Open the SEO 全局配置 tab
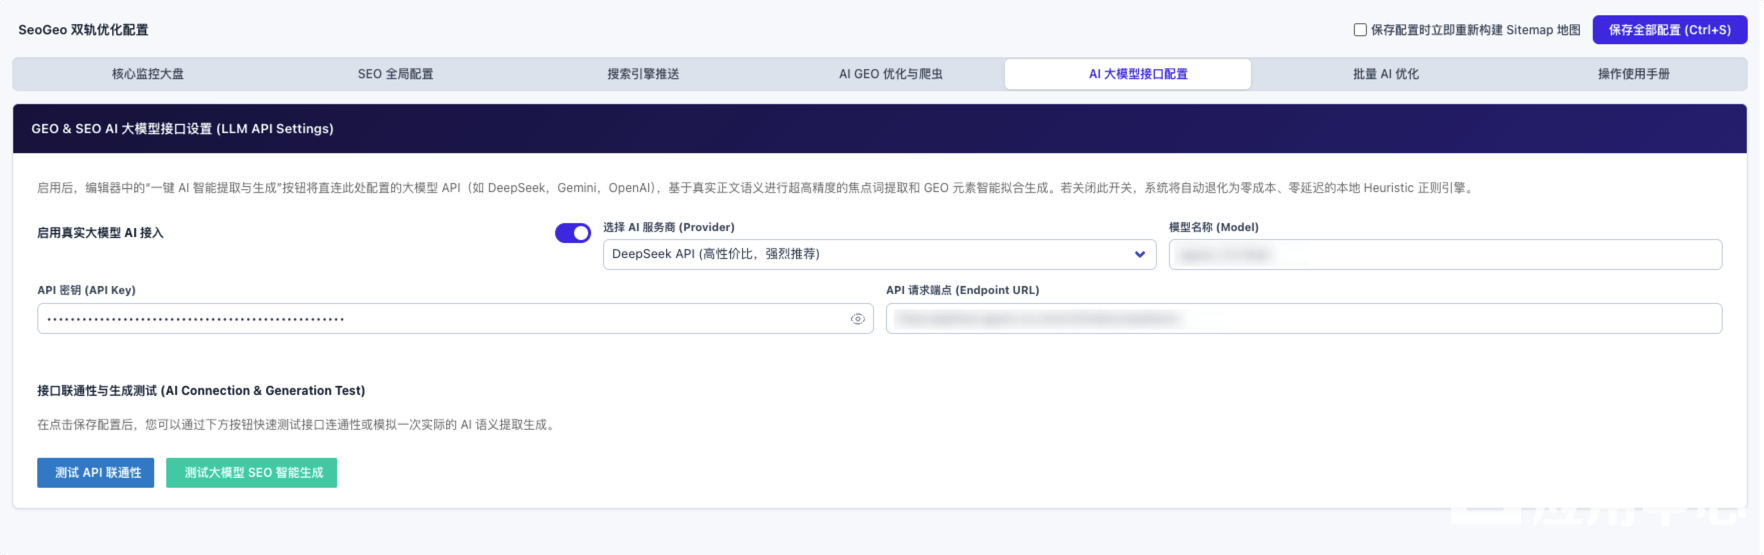The image size is (1764, 555). pos(395,74)
